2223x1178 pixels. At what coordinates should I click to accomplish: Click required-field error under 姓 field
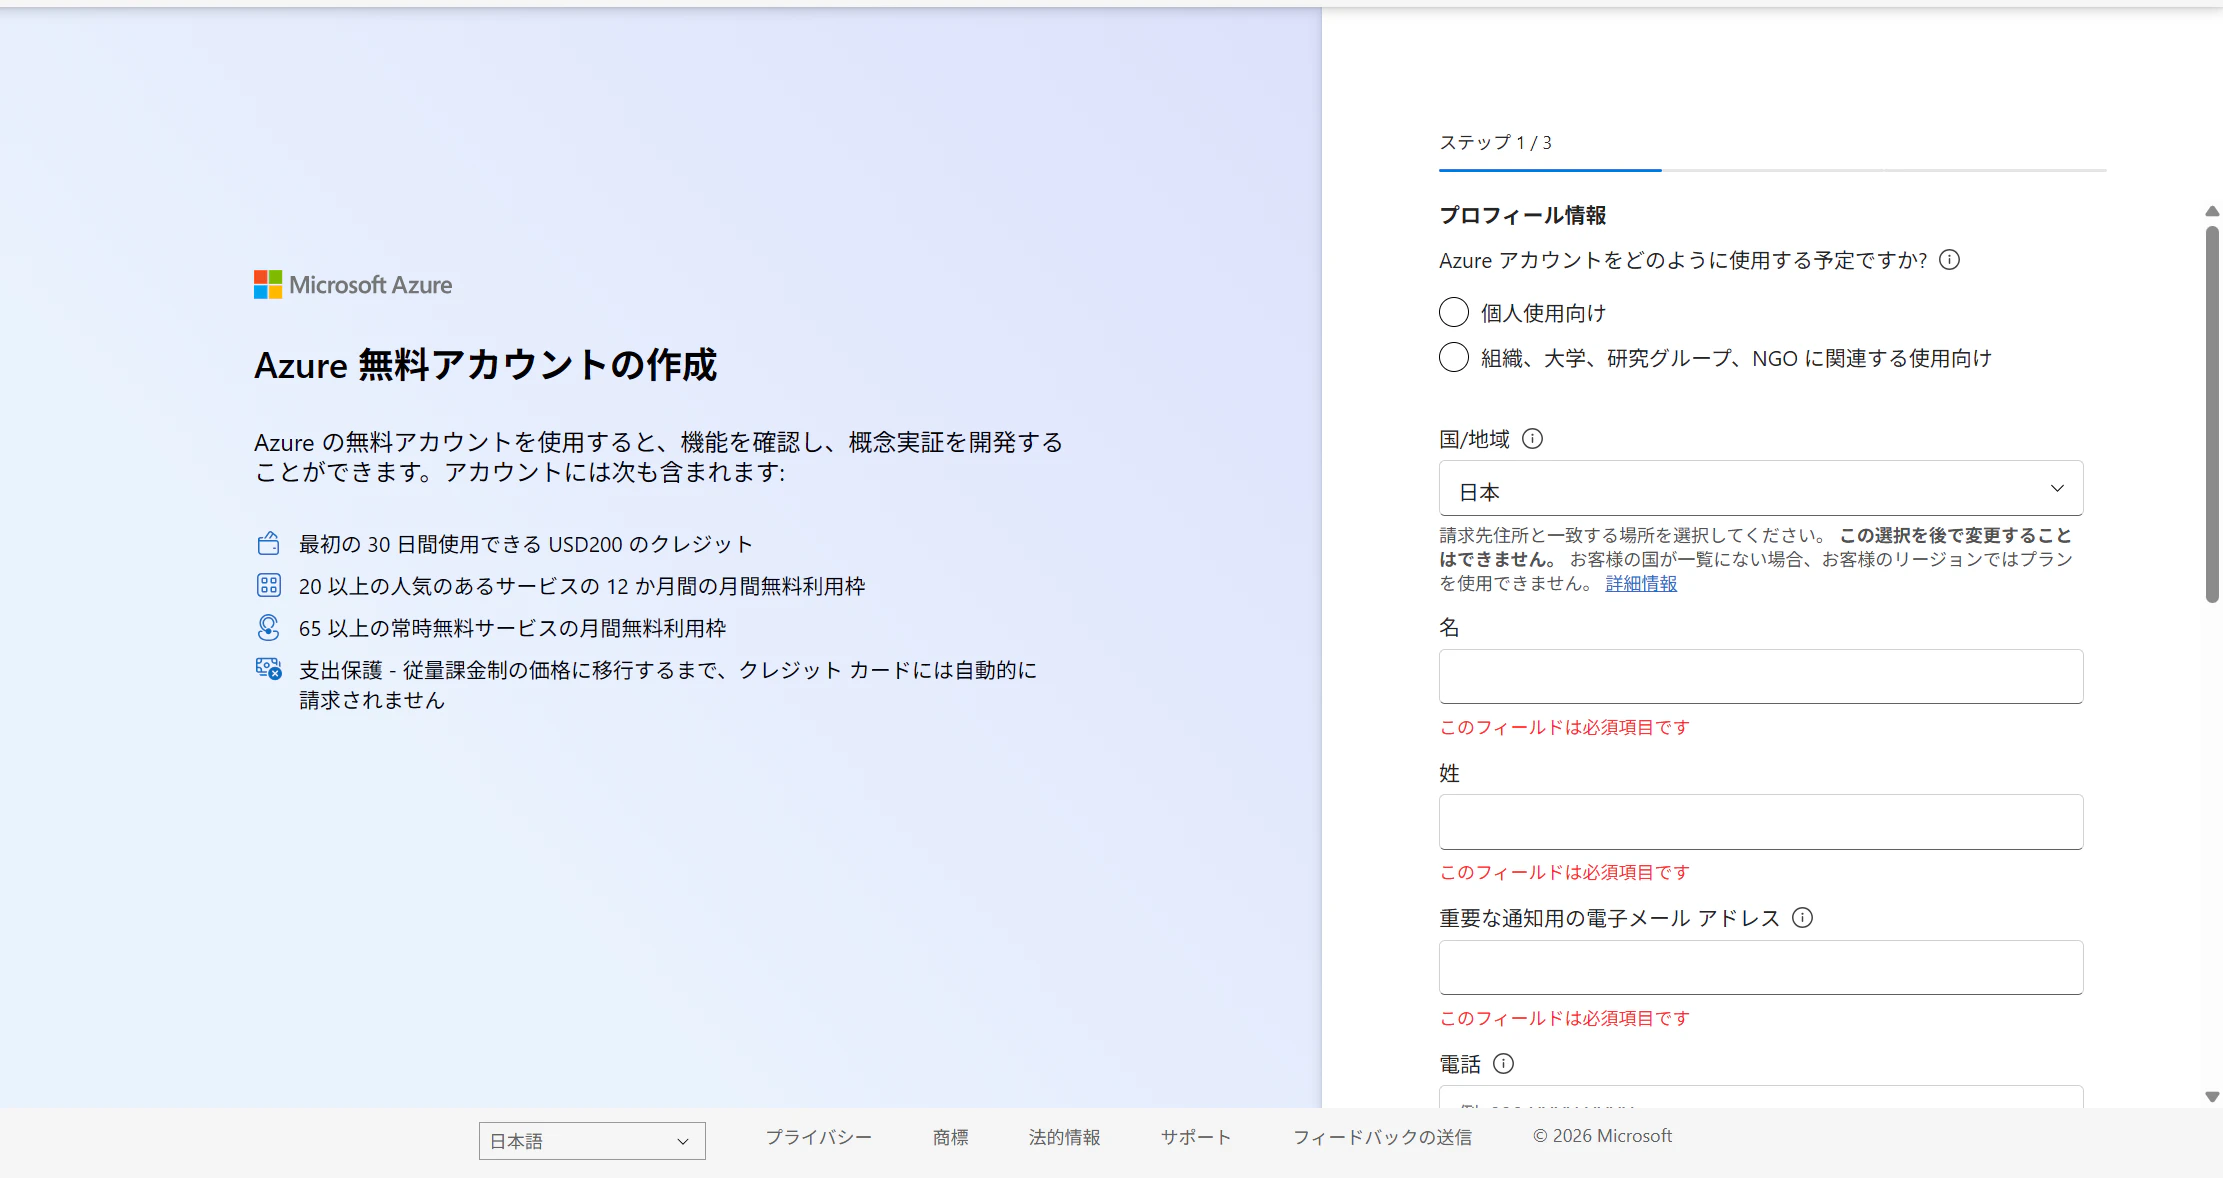pos(1564,873)
